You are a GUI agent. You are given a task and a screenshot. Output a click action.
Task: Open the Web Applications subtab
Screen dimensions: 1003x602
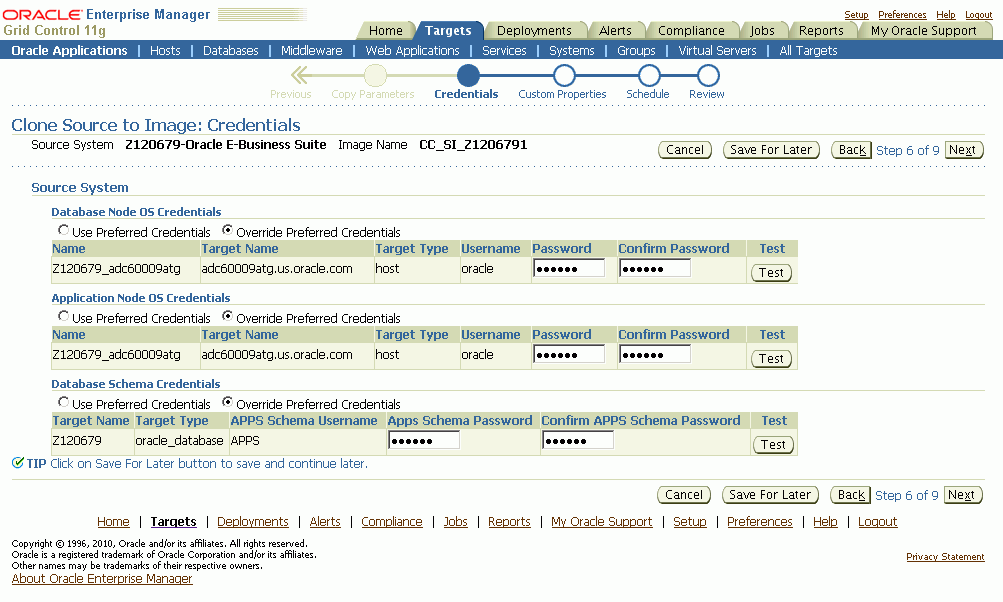tap(413, 51)
